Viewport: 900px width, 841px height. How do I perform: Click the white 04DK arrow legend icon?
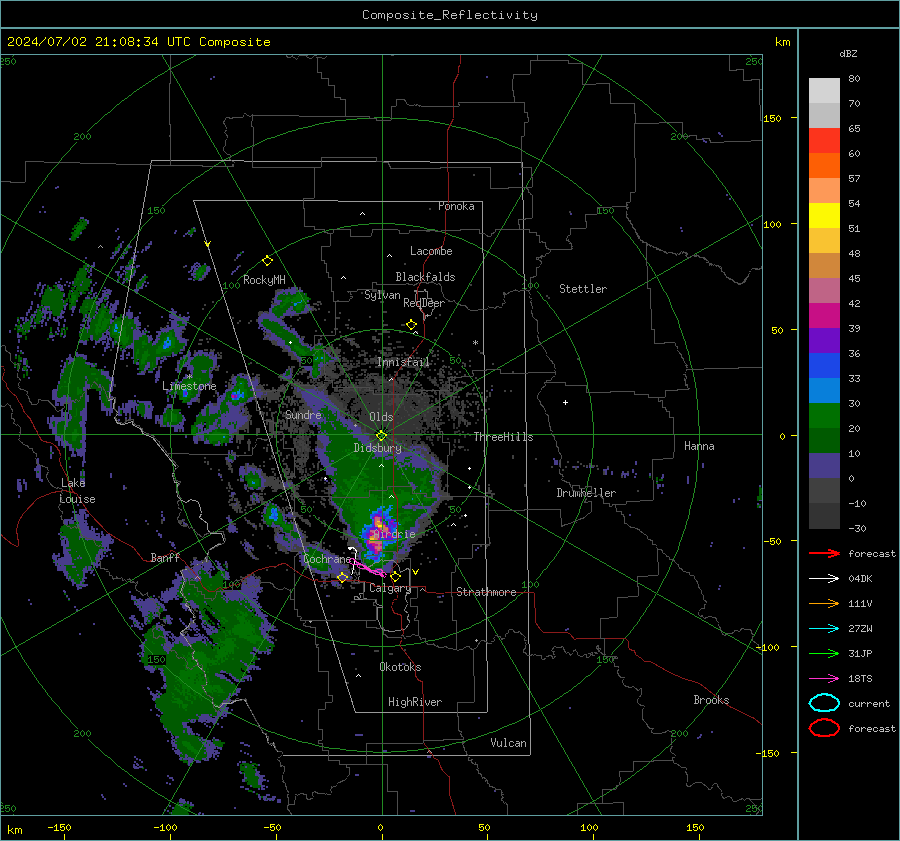click(824, 578)
